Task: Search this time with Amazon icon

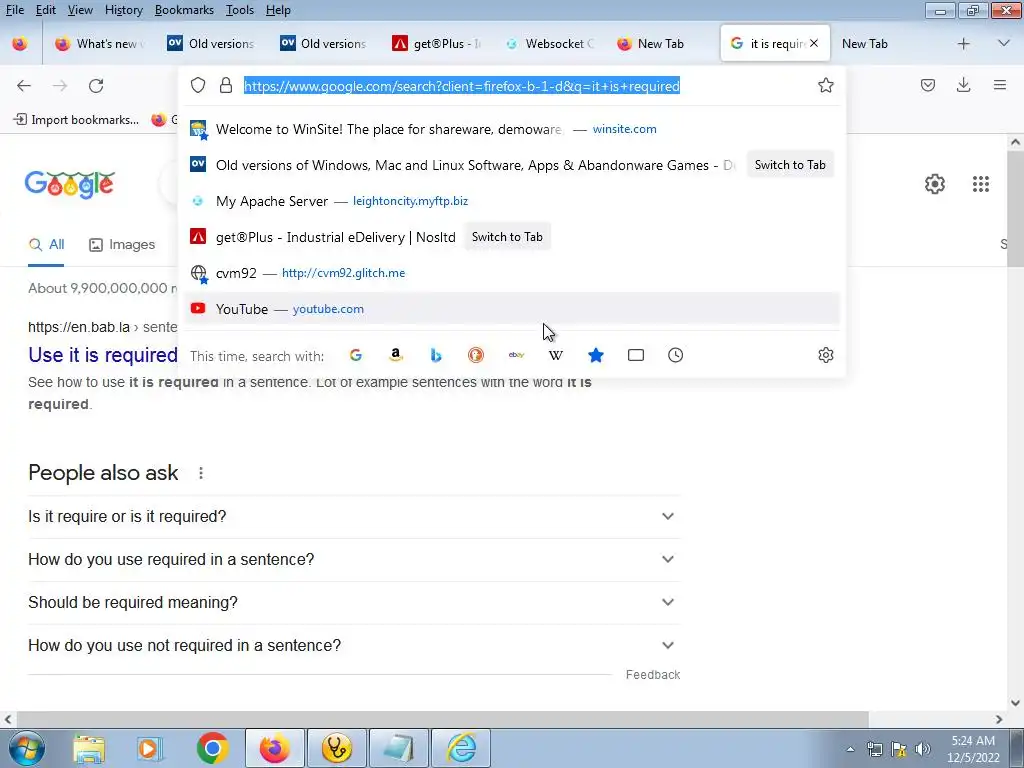Action: [x=396, y=355]
